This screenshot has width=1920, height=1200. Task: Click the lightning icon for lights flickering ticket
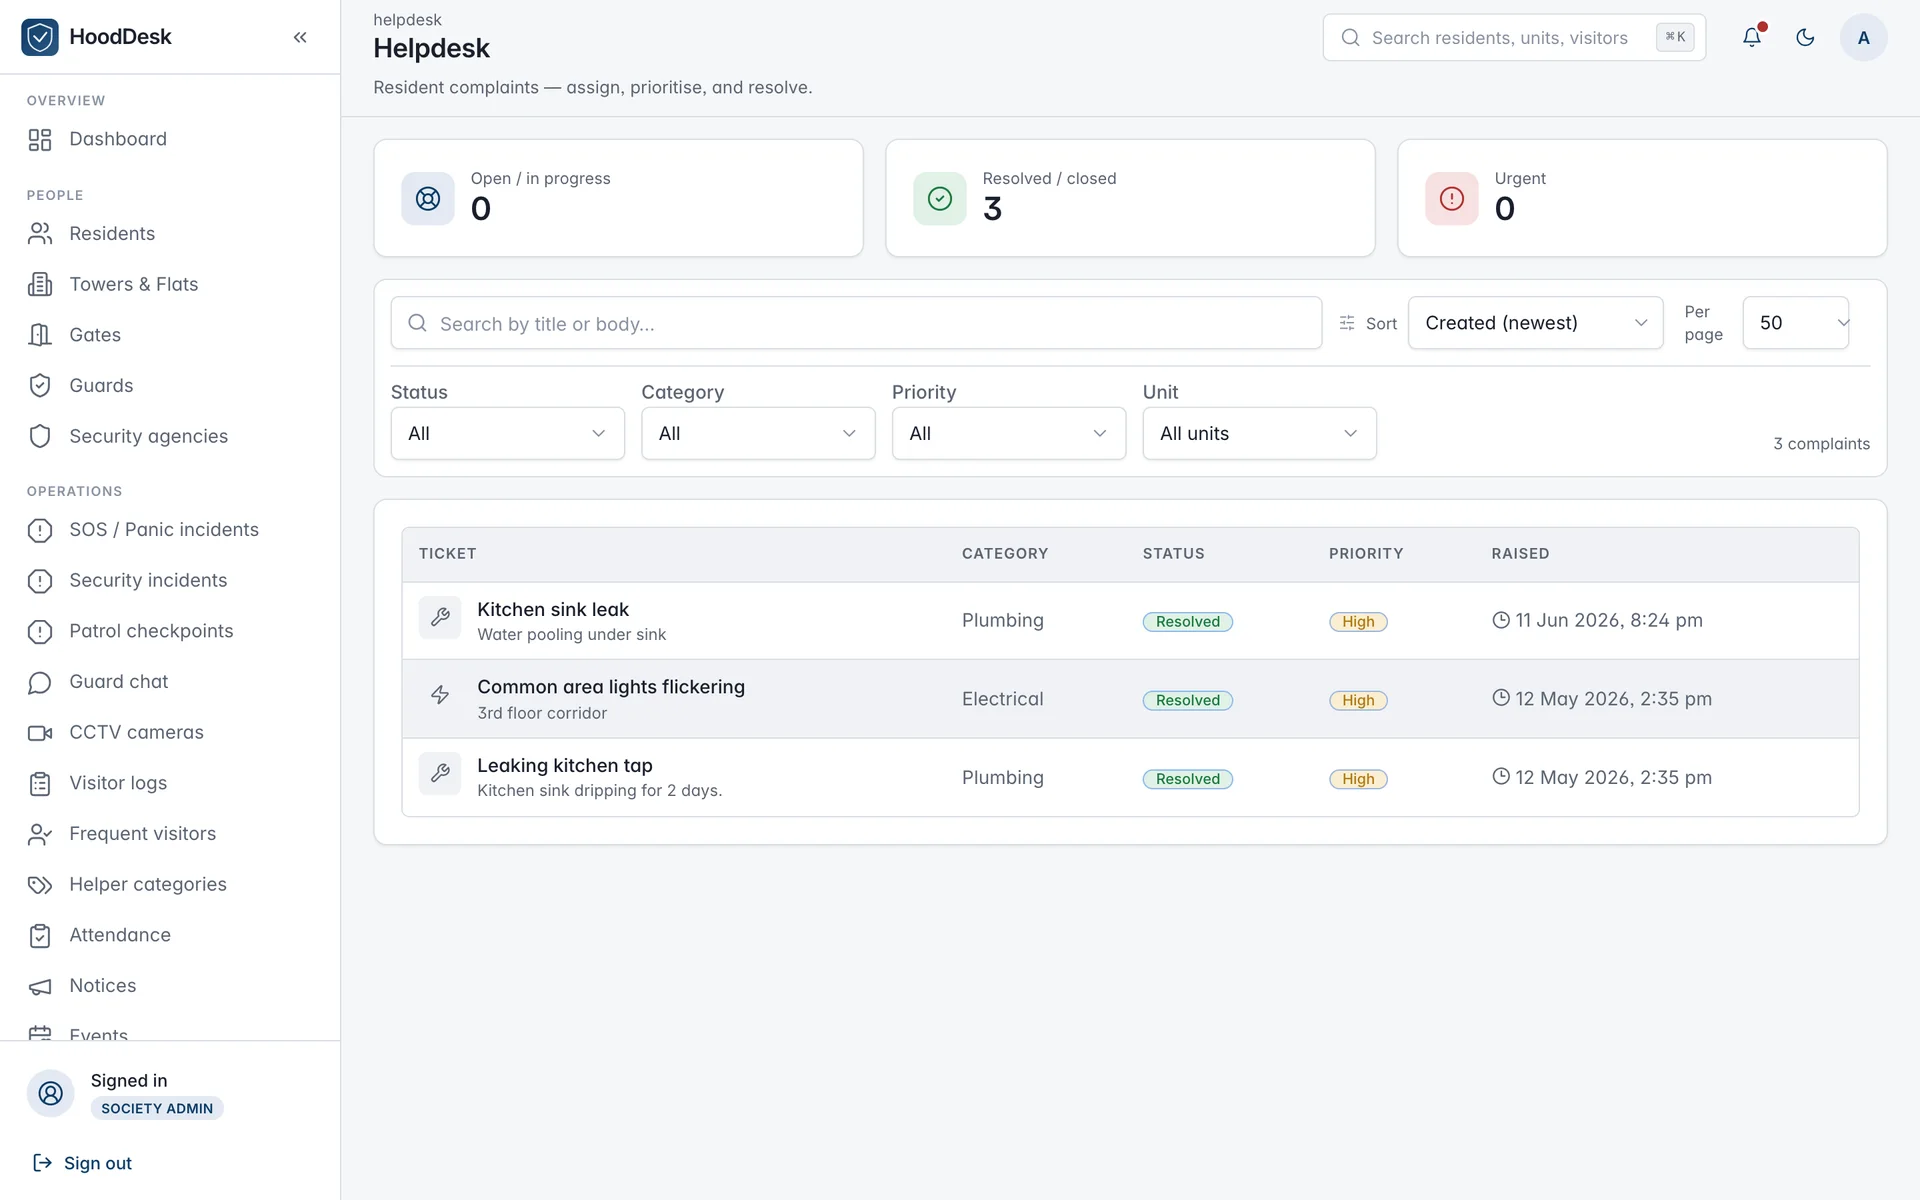tap(440, 695)
